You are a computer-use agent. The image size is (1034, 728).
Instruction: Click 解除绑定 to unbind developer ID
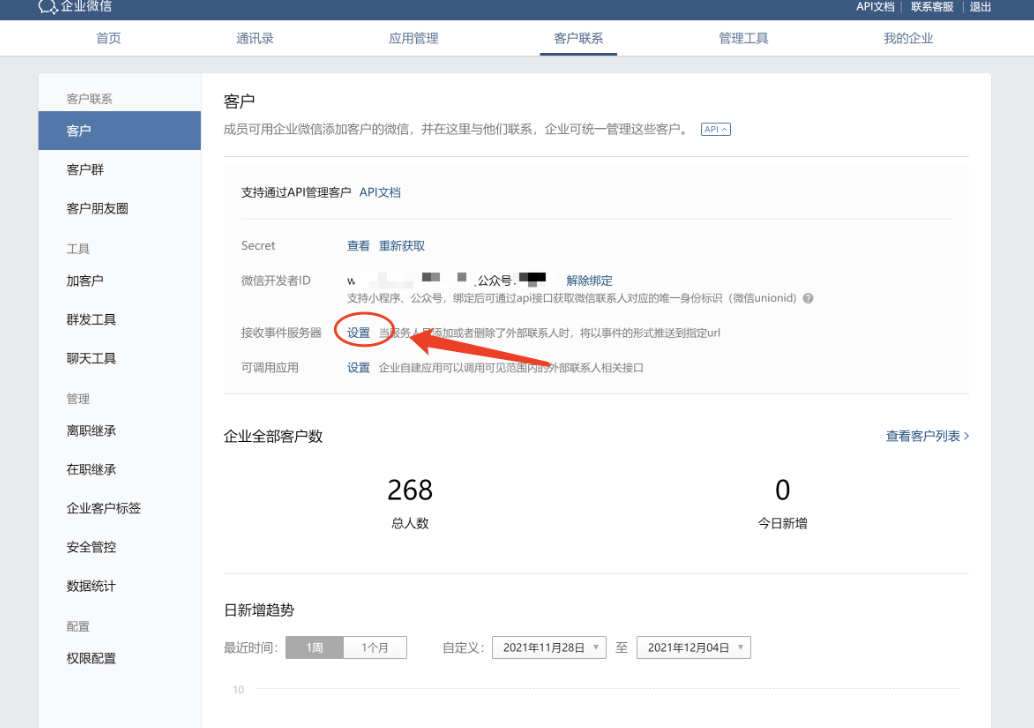pyautogui.click(x=589, y=281)
